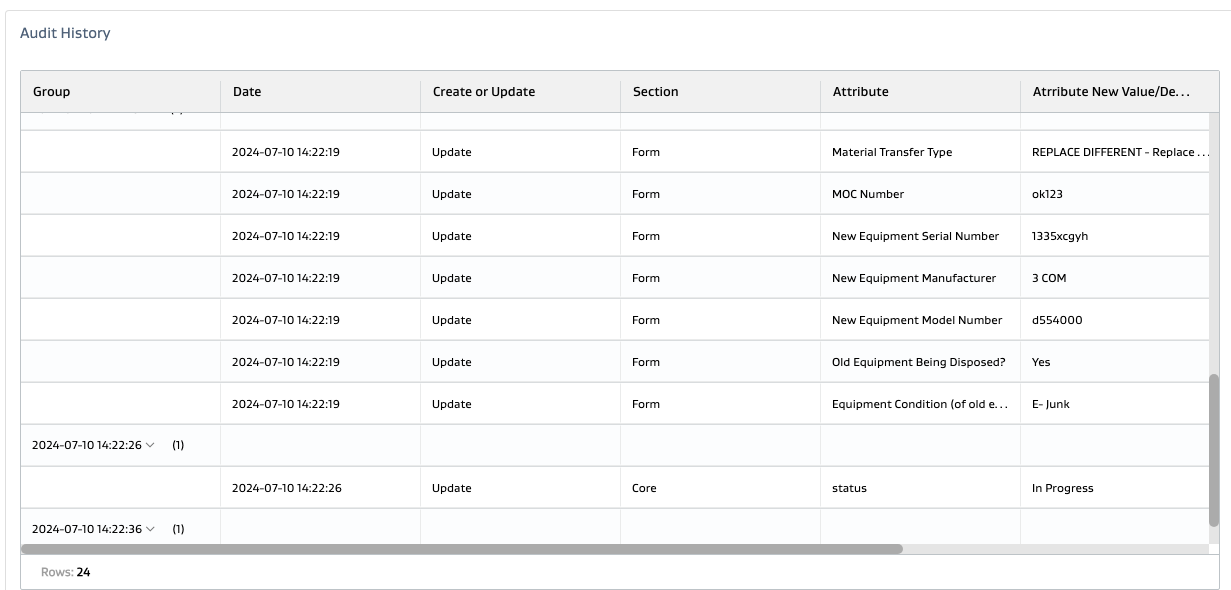Click the 3 COM manufacturer value
This screenshot has height=590, width=1231.
[x=1049, y=278]
